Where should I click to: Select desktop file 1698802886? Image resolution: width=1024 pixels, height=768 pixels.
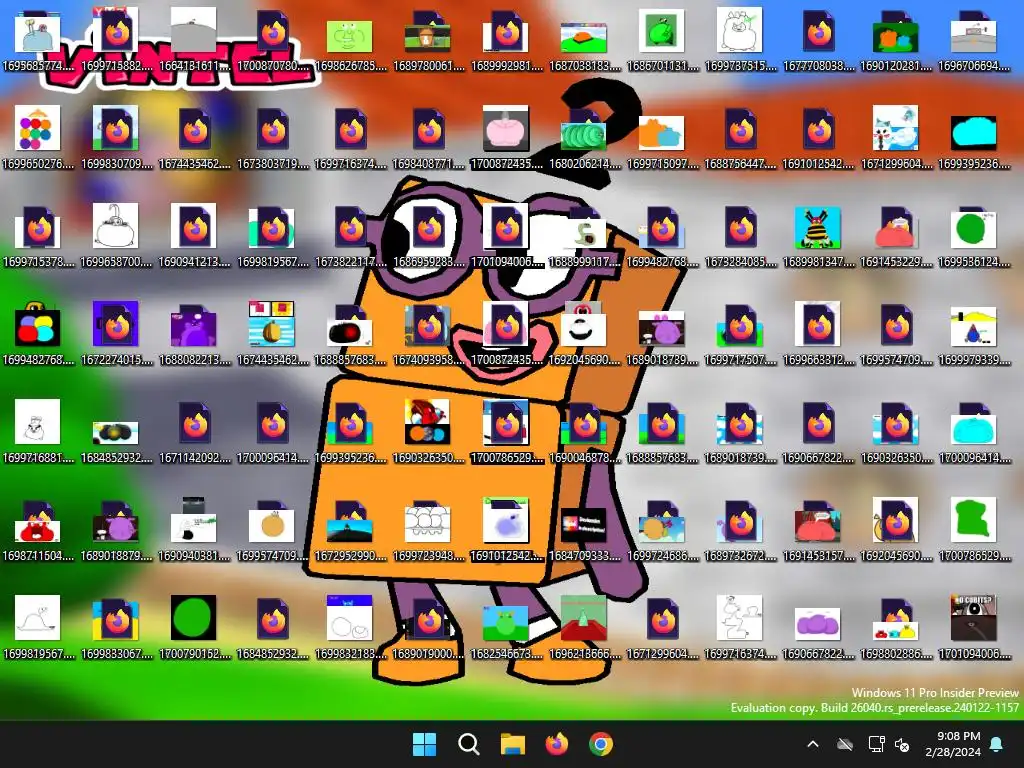click(x=896, y=628)
